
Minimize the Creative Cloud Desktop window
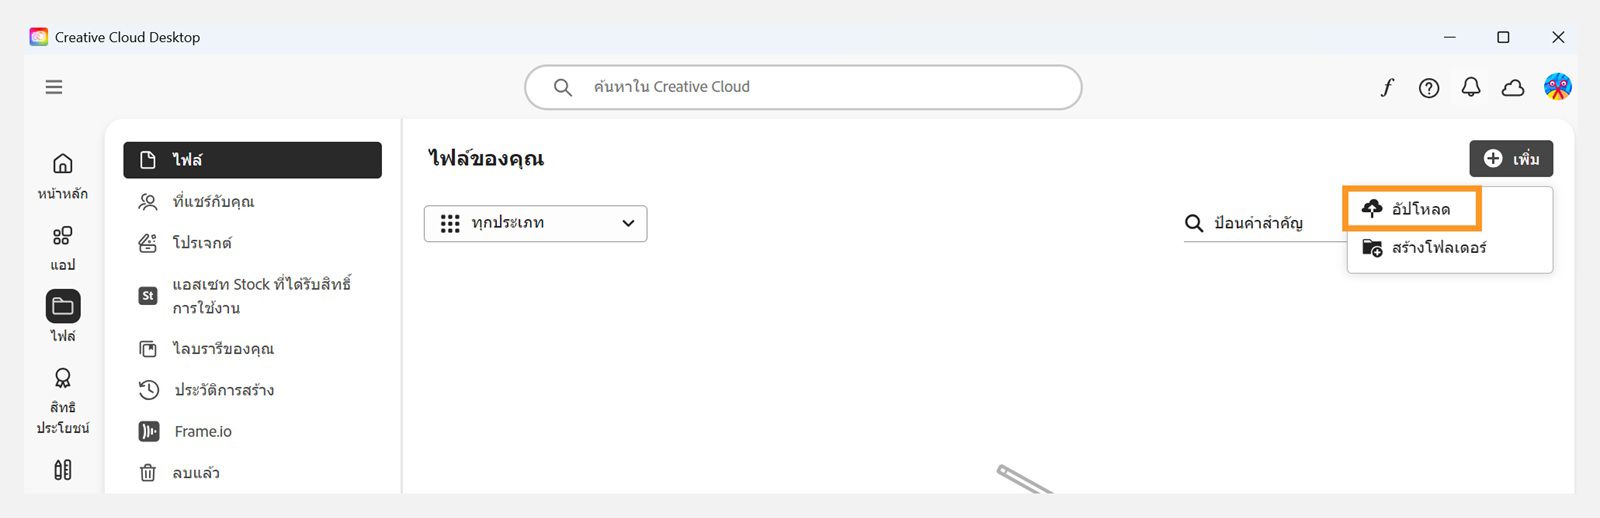(x=1449, y=37)
